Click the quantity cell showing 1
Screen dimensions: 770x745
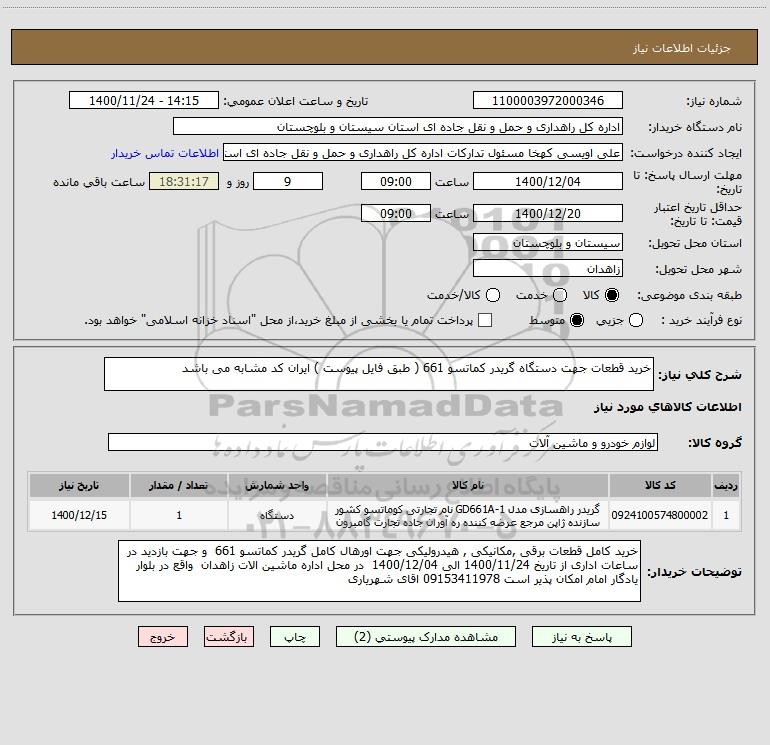179,515
